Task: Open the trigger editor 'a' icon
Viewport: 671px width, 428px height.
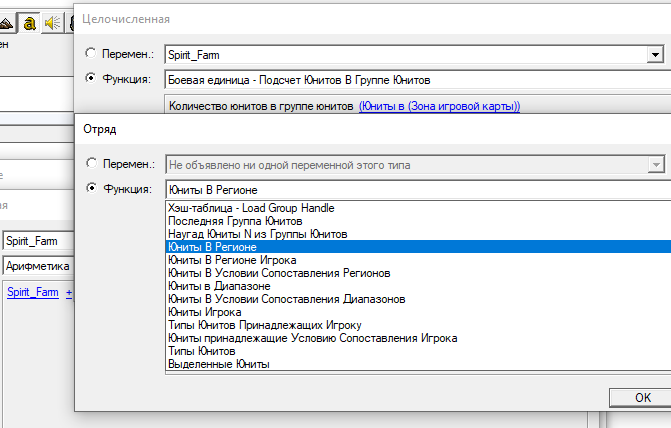Action: pos(32,21)
